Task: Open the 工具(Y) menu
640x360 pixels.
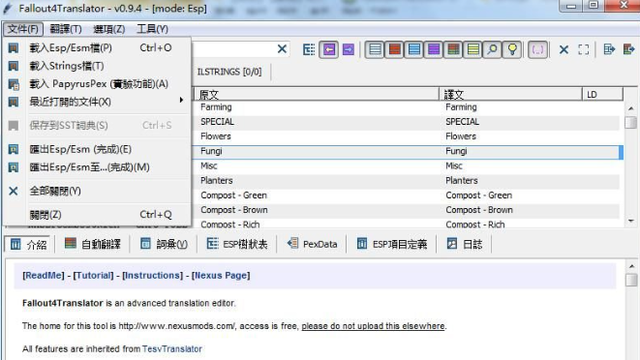Action: click(x=152, y=29)
